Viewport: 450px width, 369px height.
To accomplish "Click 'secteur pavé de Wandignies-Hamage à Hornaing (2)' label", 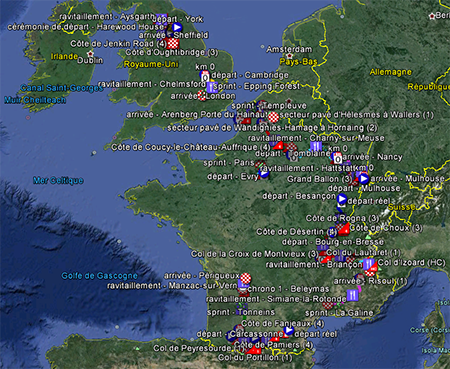I will (272, 128).
